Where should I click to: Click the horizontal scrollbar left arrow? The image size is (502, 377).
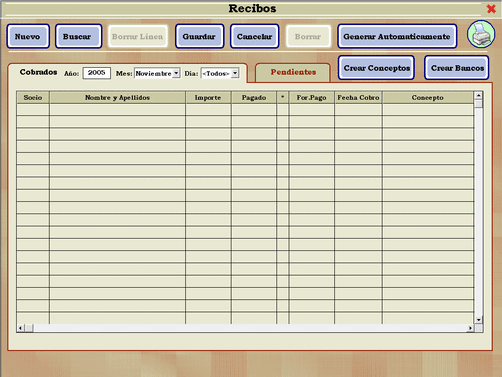tap(20, 328)
